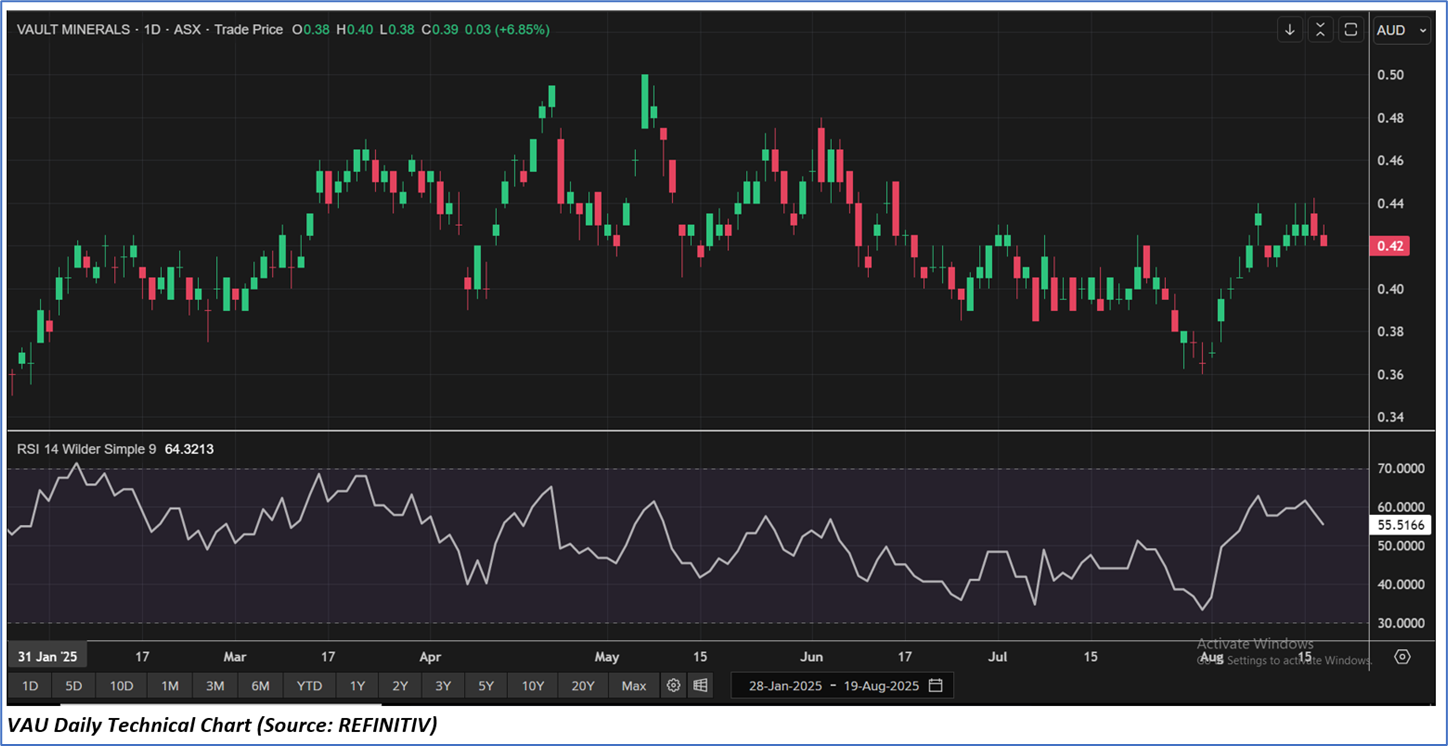Viewport: 1448px width, 746px height.
Task: Open the RSI 14 Wilder indicator label
Action: click(86, 450)
